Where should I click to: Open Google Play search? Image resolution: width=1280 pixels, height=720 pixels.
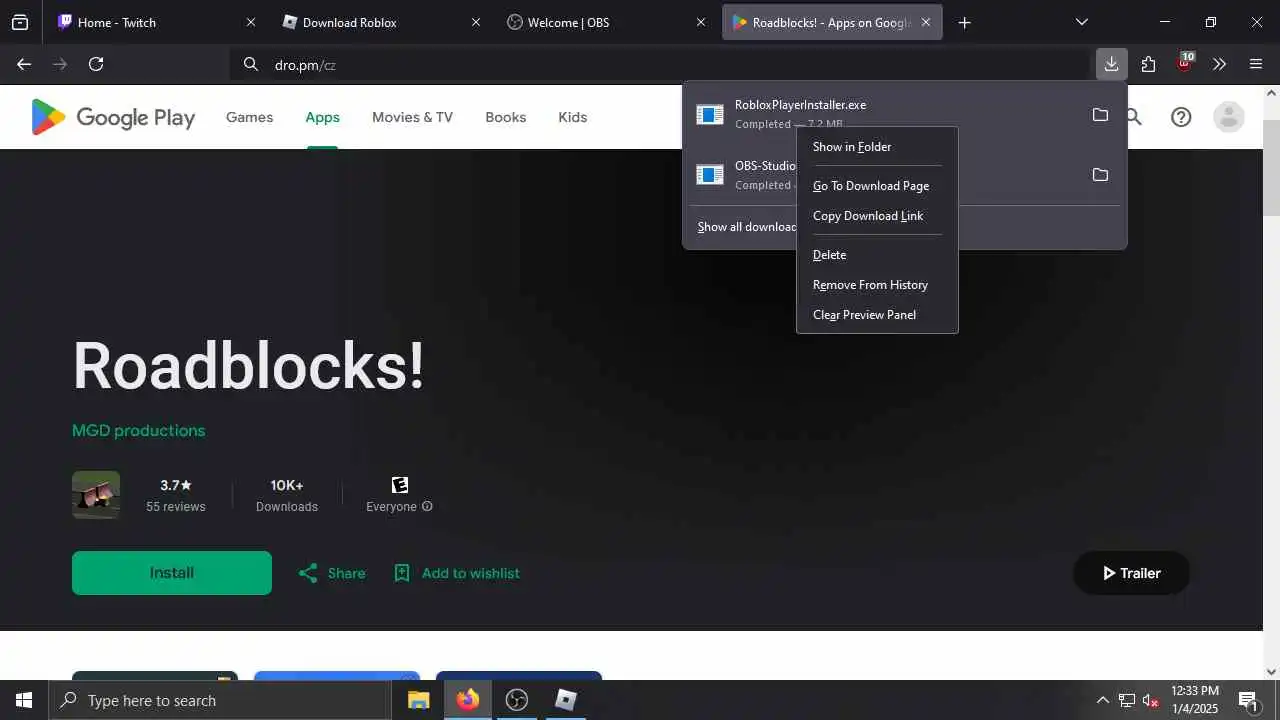pyautogui.click(x=1134, y=117)
